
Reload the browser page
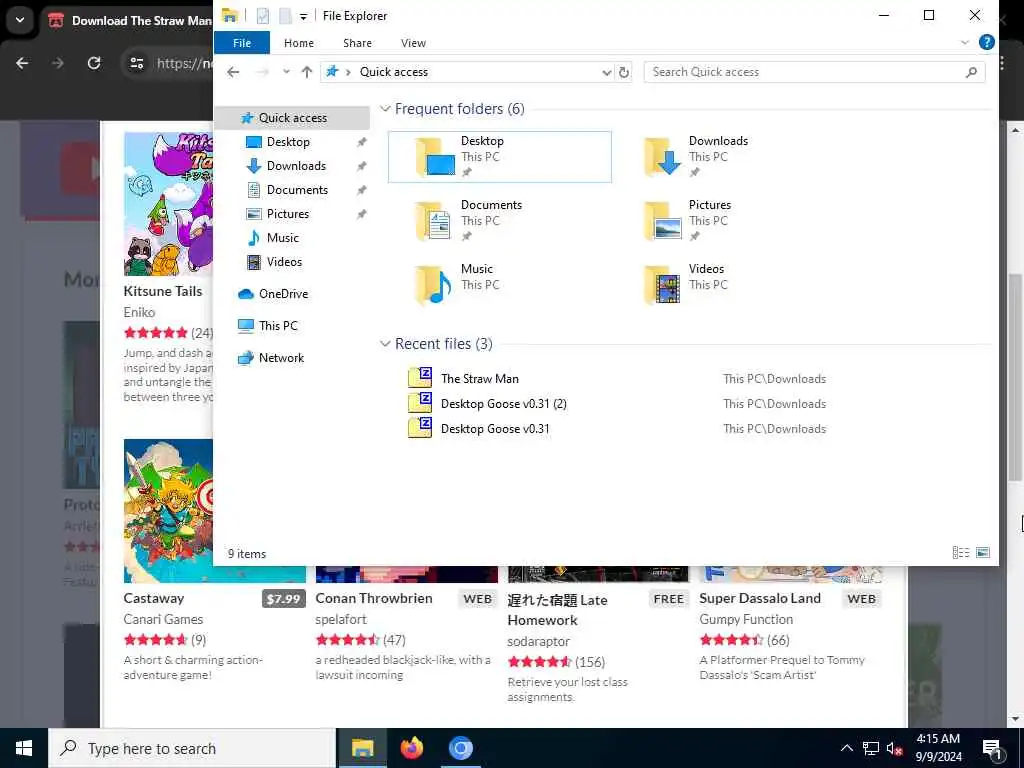pyautogui.click(x=94, y=63)
